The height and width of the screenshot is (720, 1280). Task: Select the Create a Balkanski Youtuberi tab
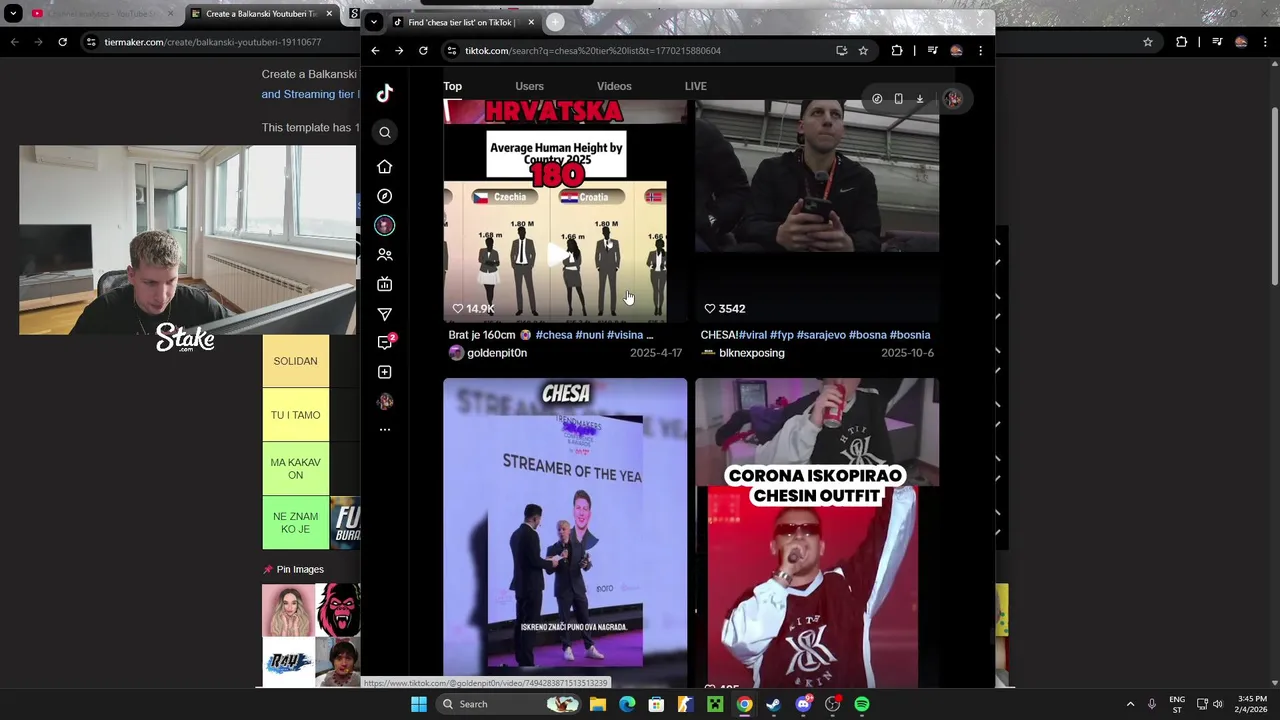pos(262,14)
